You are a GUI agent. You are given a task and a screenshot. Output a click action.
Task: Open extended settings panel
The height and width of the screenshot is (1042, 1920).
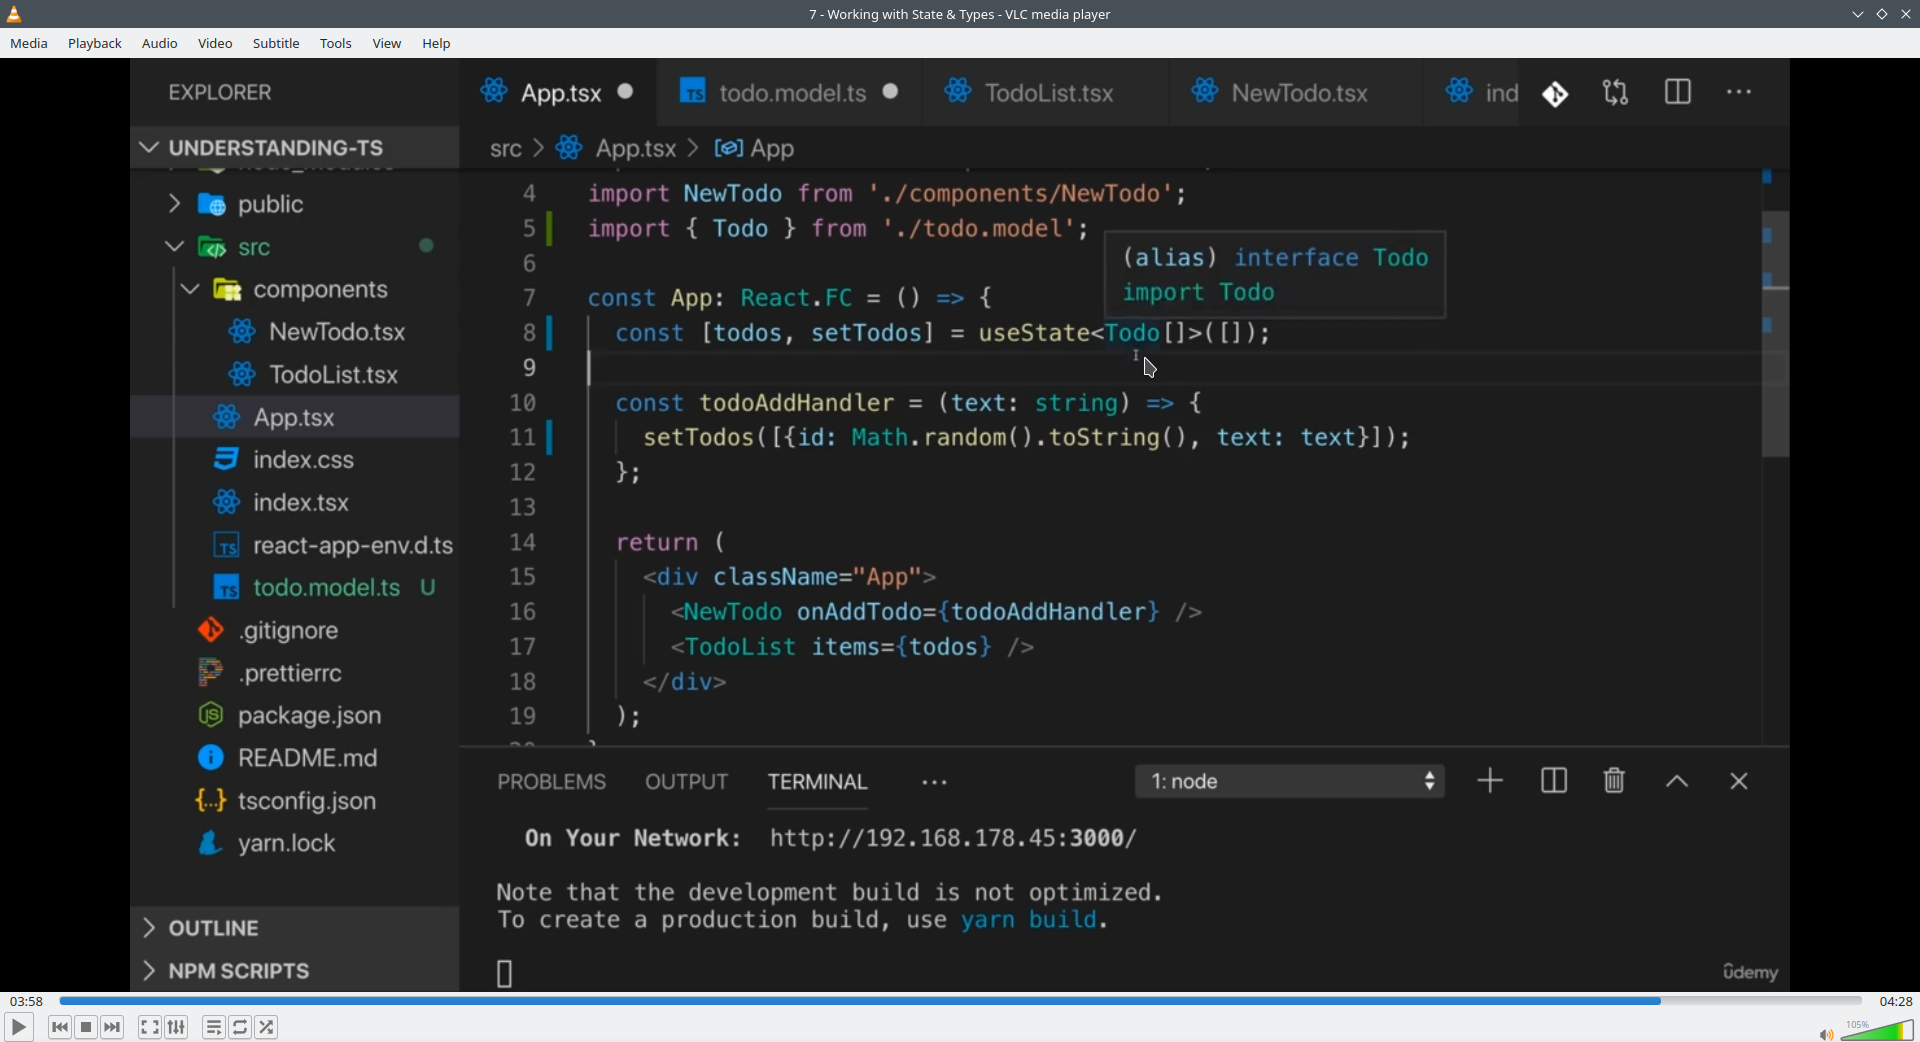point(177,1027)
